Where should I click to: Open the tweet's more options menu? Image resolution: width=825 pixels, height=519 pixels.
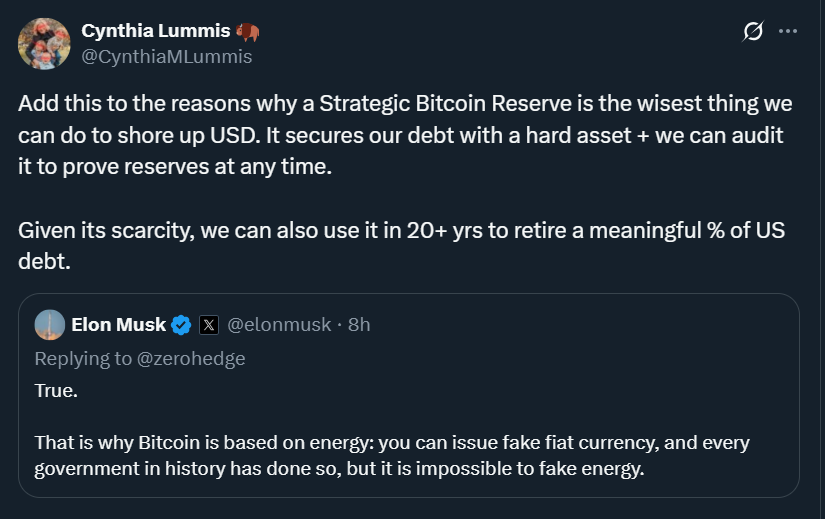(788, 32)
